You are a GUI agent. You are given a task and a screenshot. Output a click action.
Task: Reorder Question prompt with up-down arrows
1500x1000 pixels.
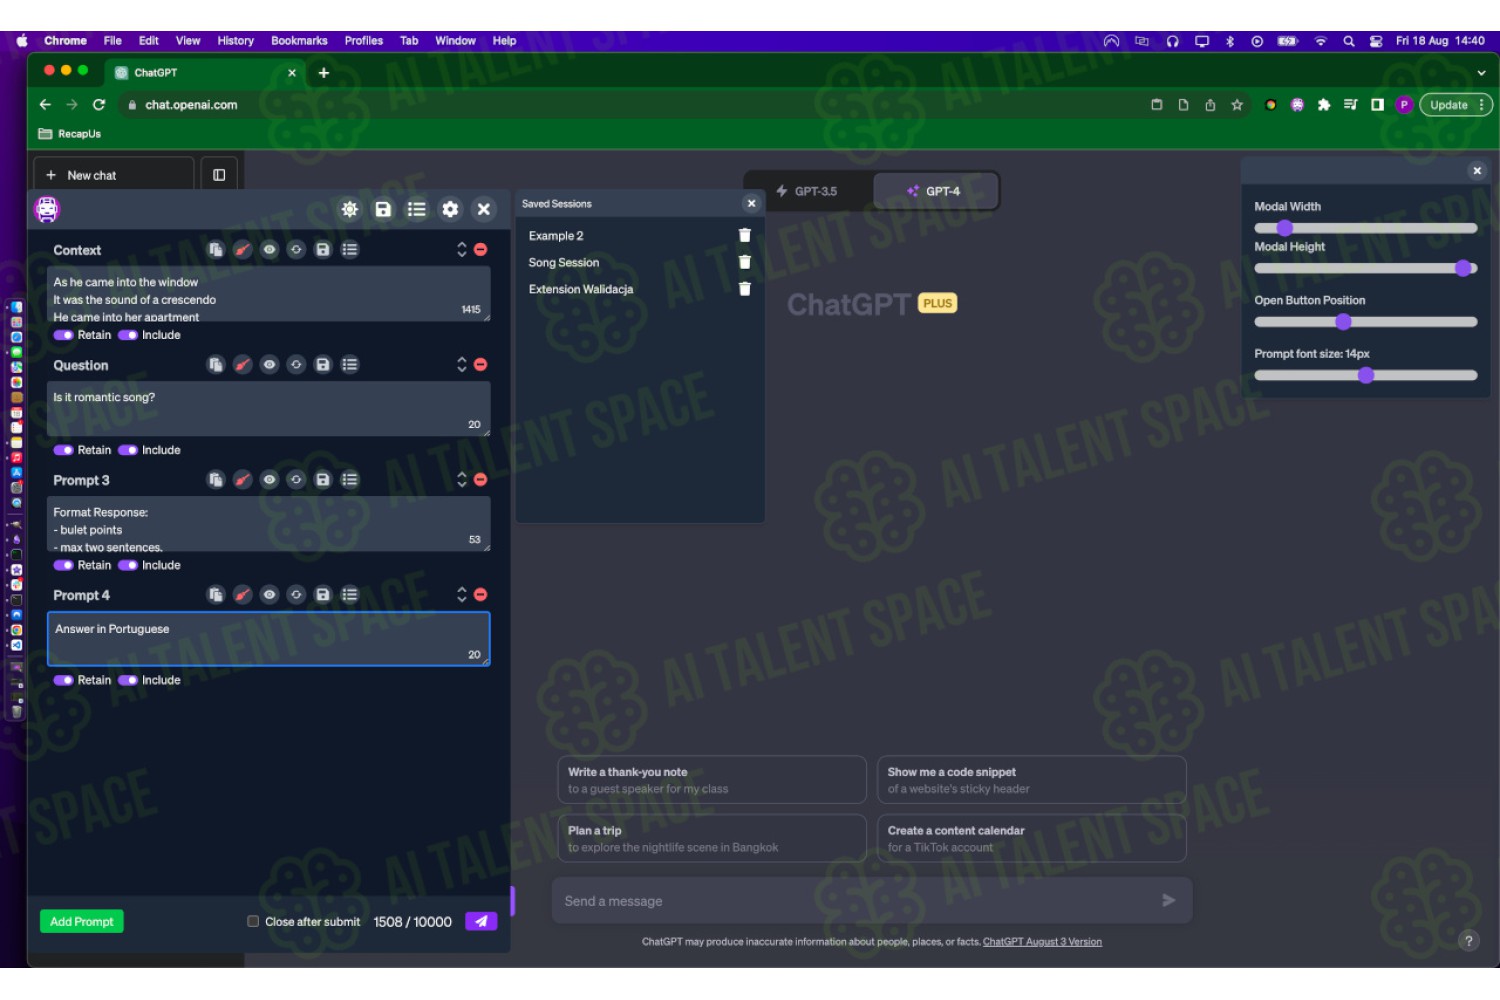[462, 365]
